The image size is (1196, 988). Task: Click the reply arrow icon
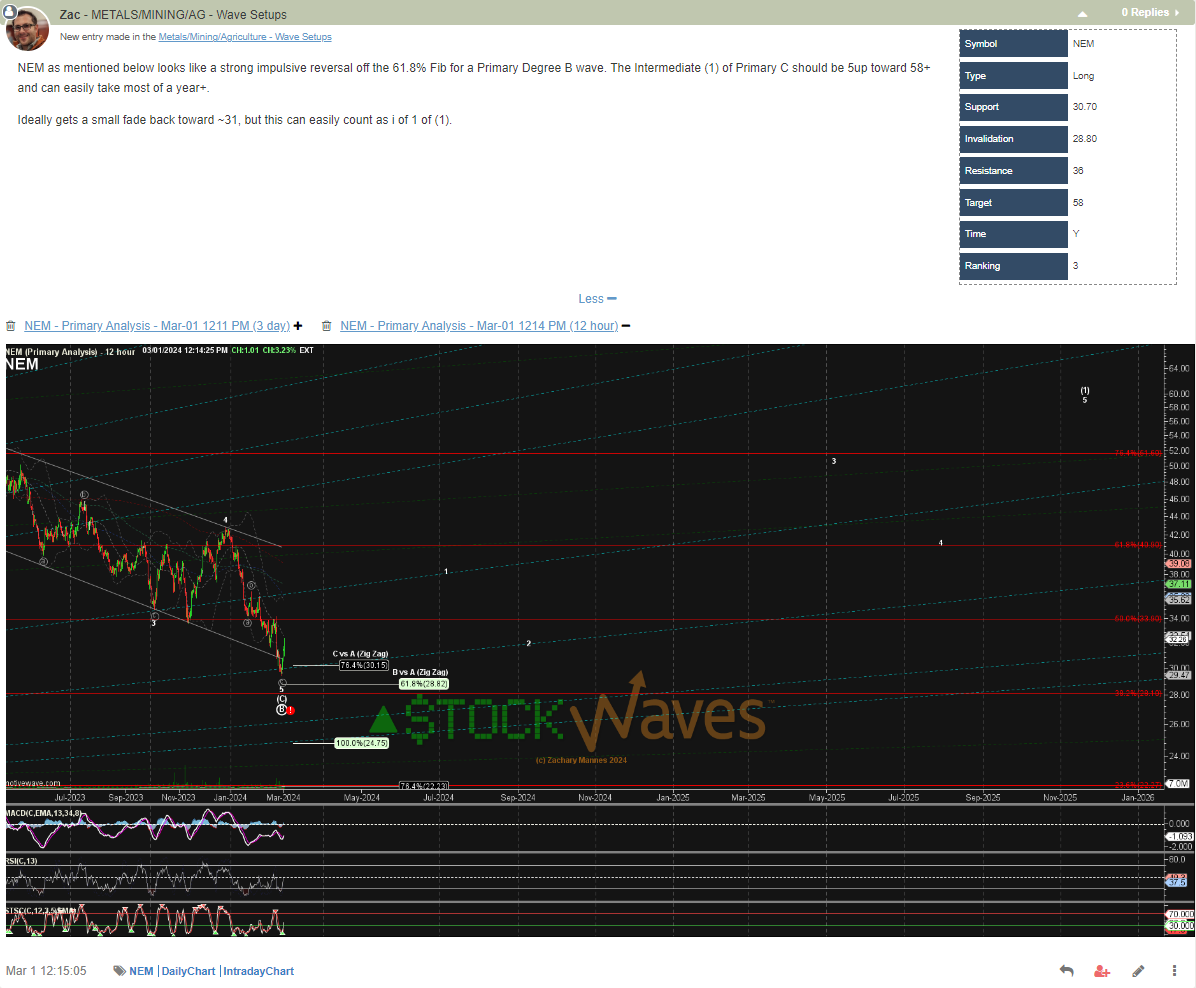[1066, 971]
